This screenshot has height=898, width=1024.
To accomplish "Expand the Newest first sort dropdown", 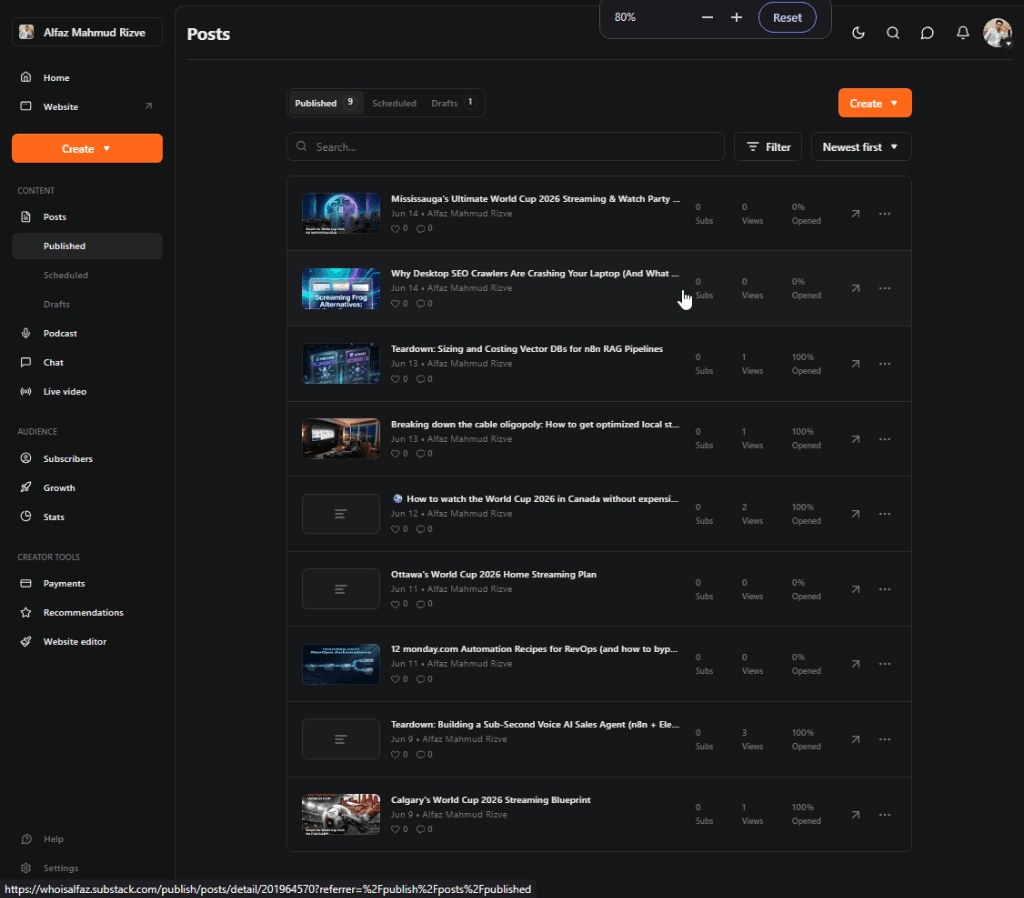I will (x=861, y=147).
